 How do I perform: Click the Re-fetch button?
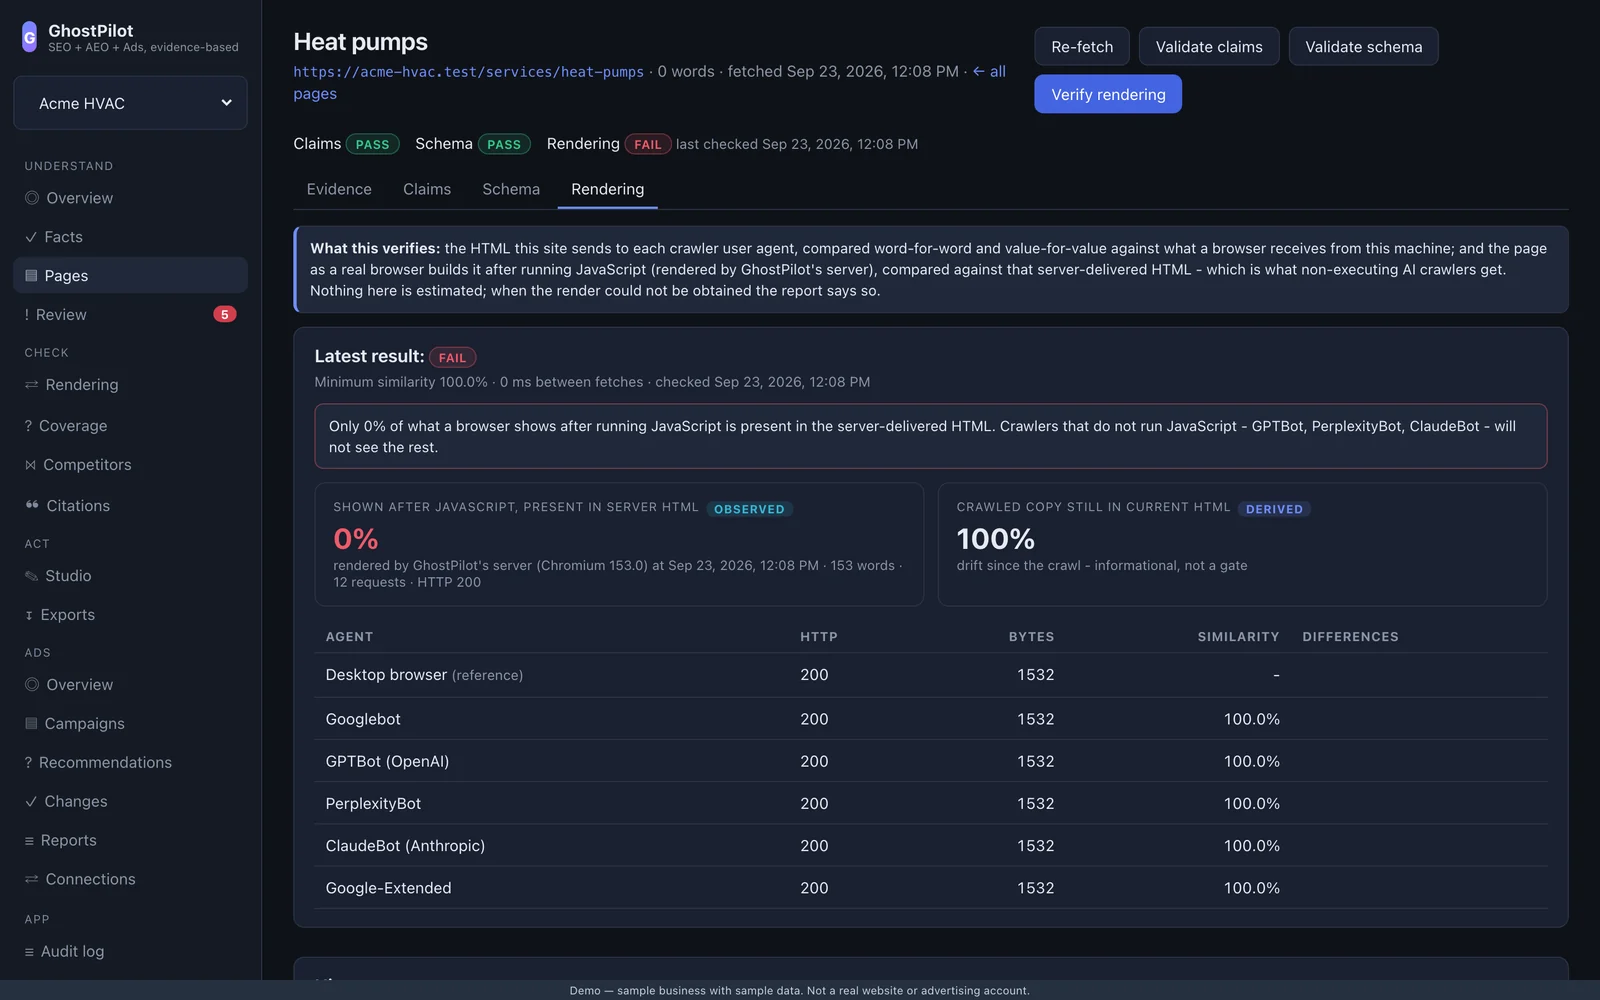click(1082, 46)
